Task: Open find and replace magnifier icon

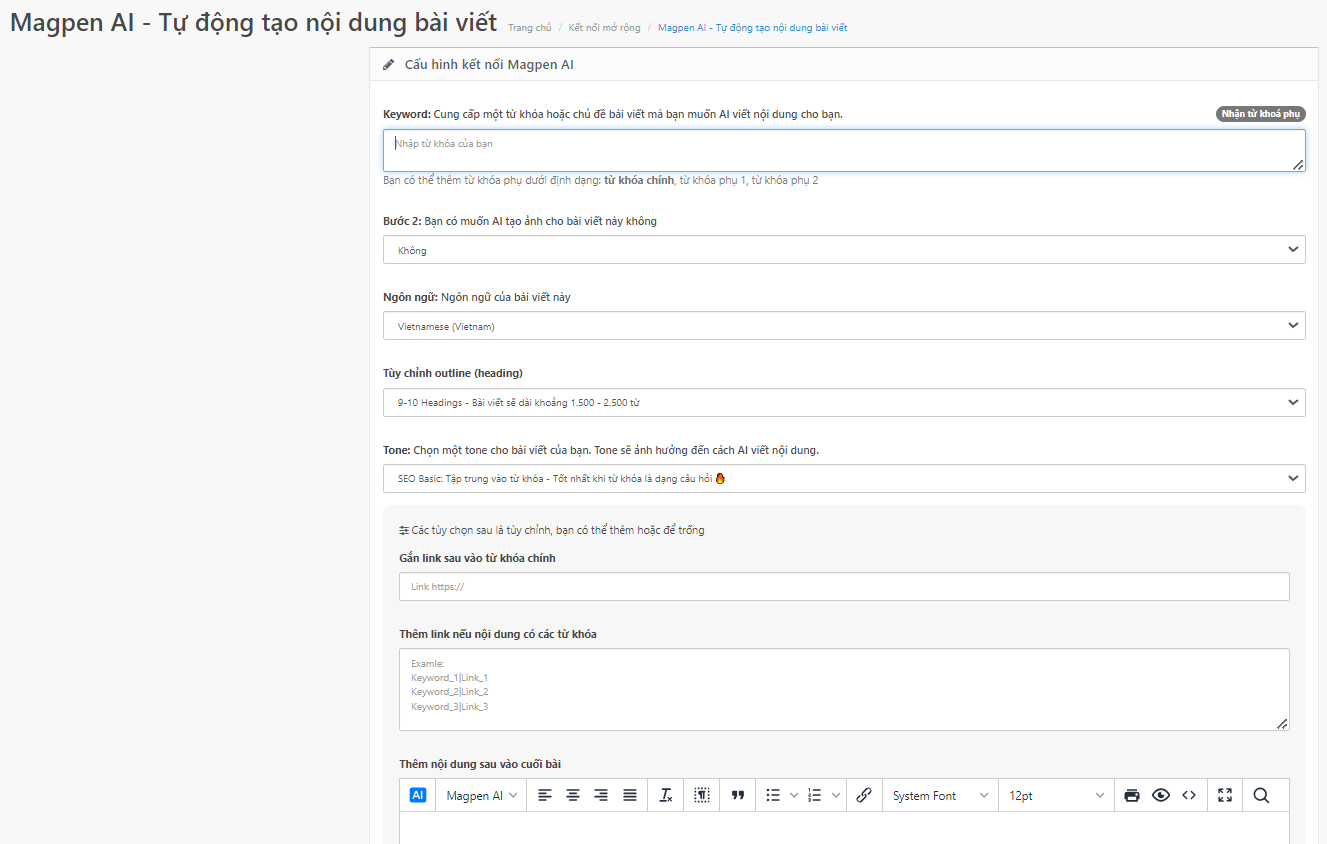Action: [1261, 795]
